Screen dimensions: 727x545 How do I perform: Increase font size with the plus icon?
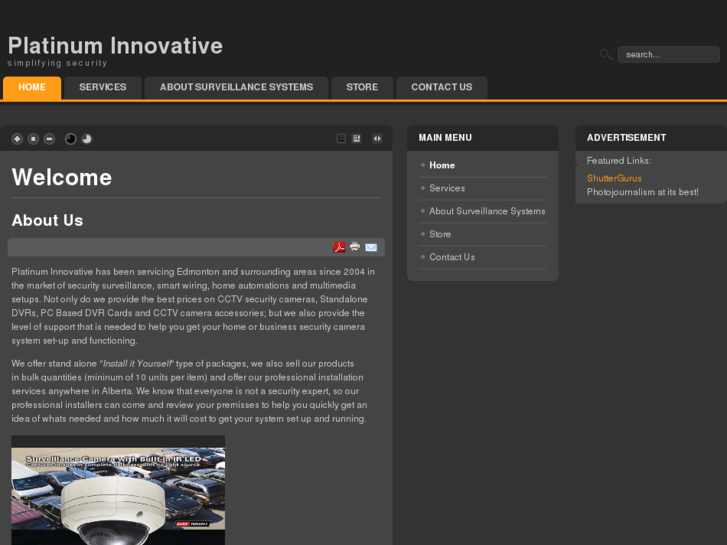coord(17,139)
